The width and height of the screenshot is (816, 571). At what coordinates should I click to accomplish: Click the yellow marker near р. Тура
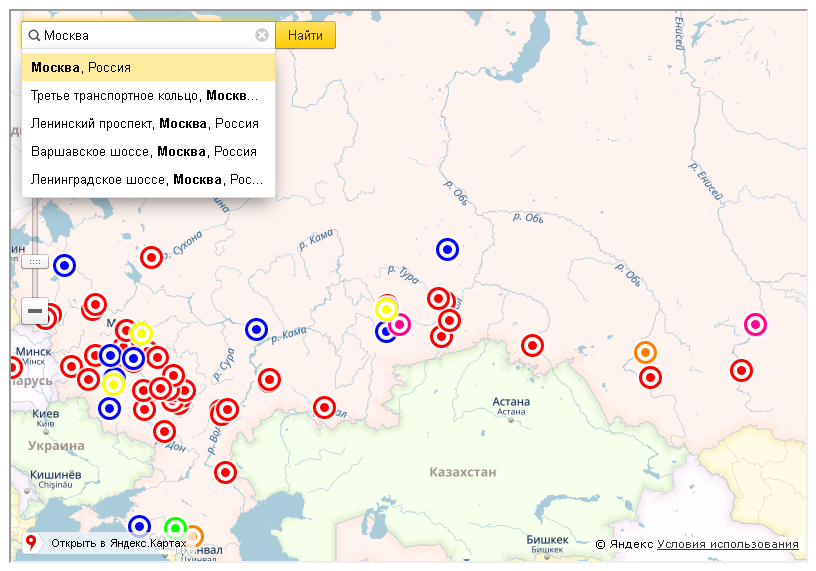(386, 310)
